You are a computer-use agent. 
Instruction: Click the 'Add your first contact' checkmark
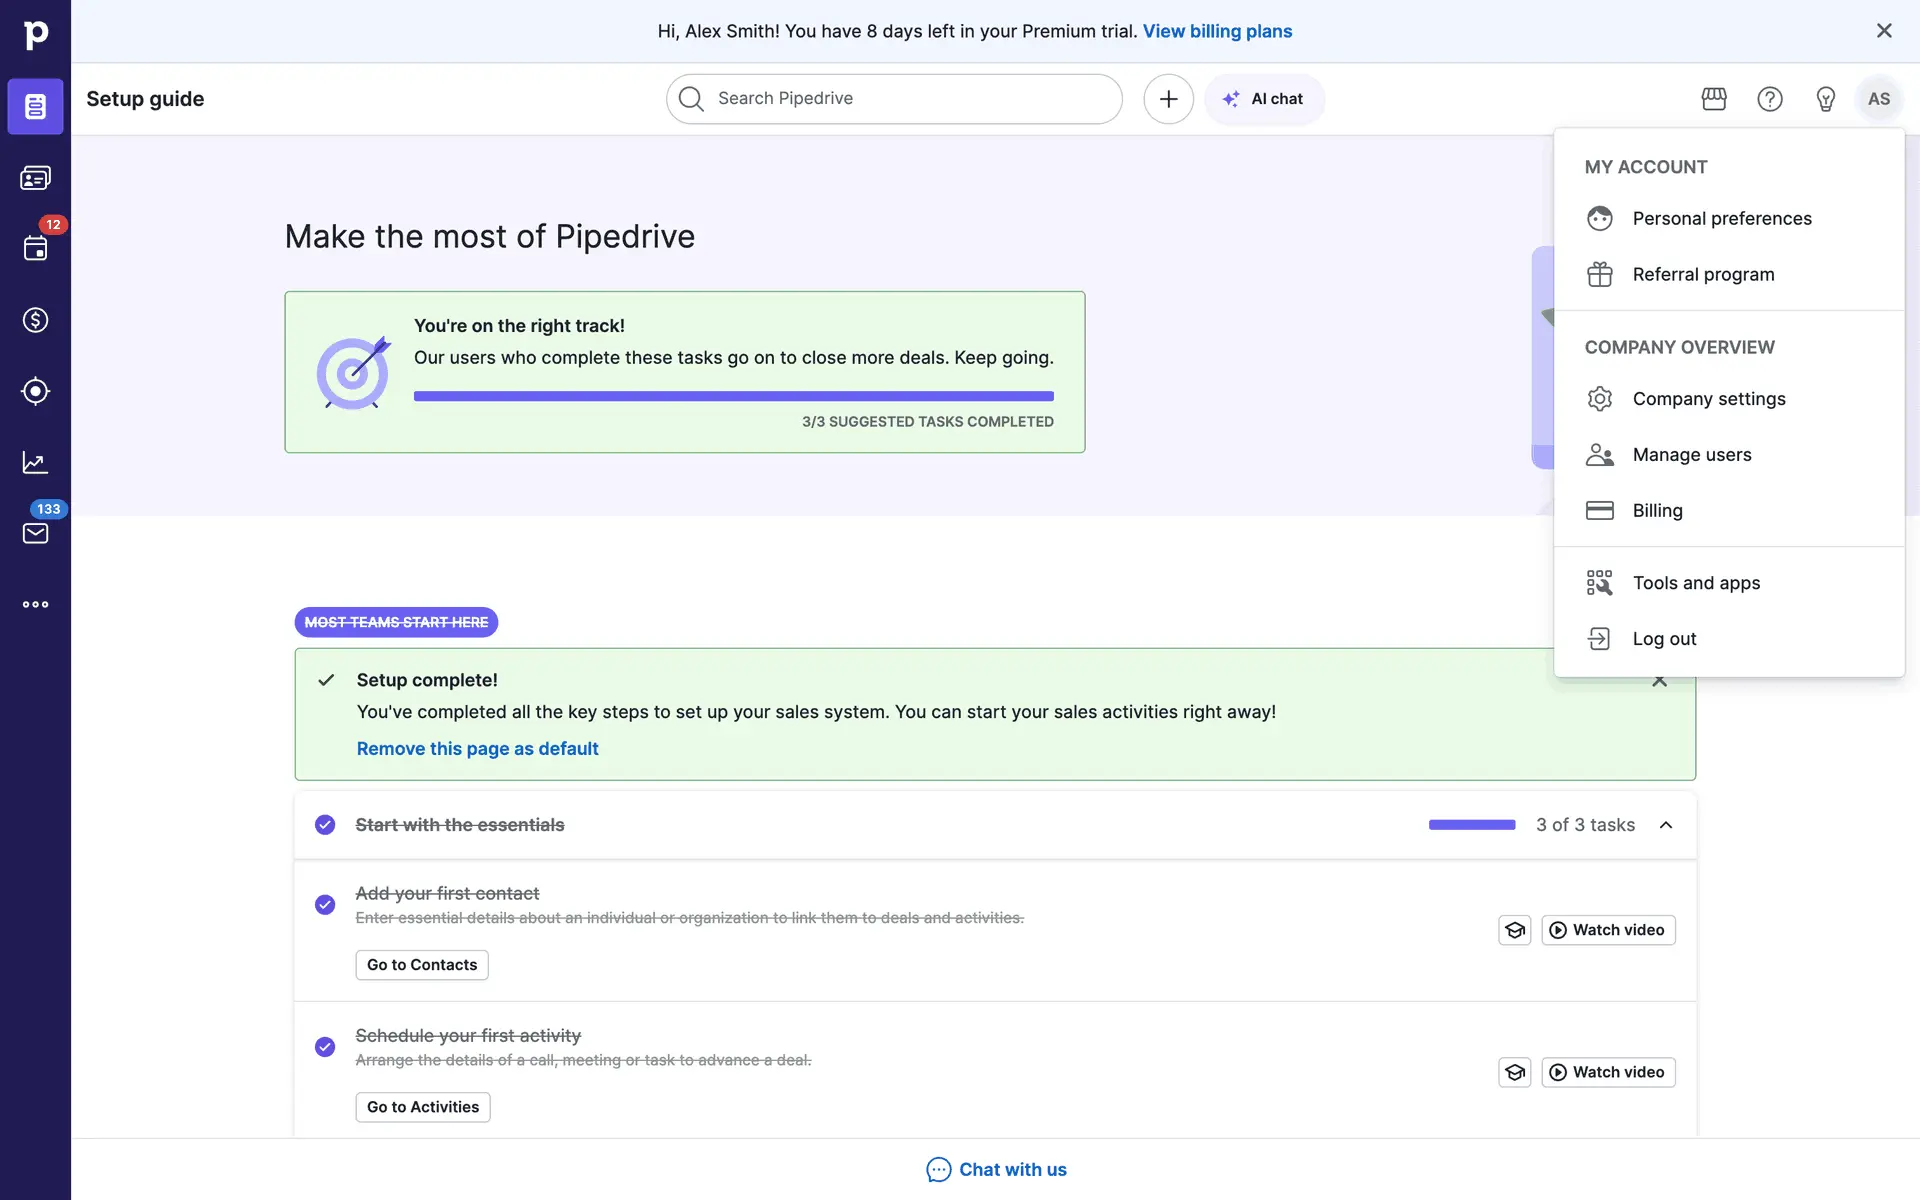pos(325,905)
